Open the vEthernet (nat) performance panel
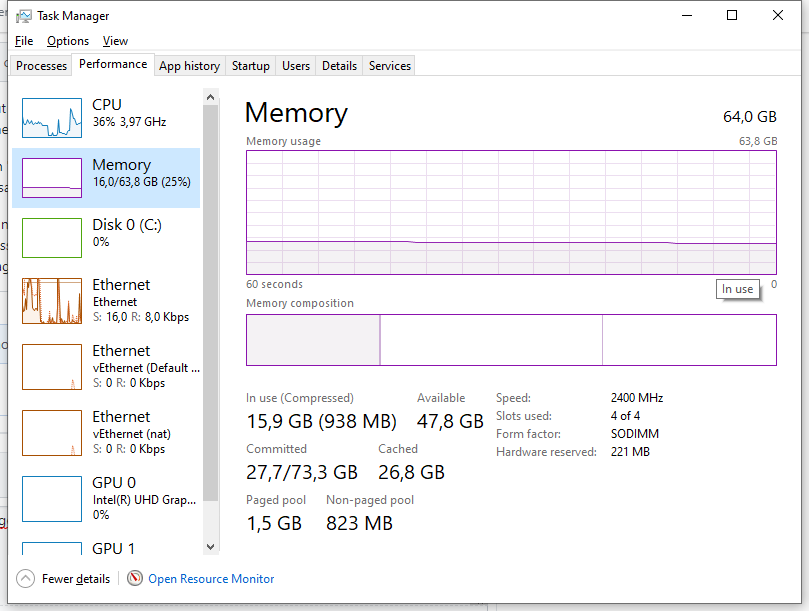 (110, 432)
